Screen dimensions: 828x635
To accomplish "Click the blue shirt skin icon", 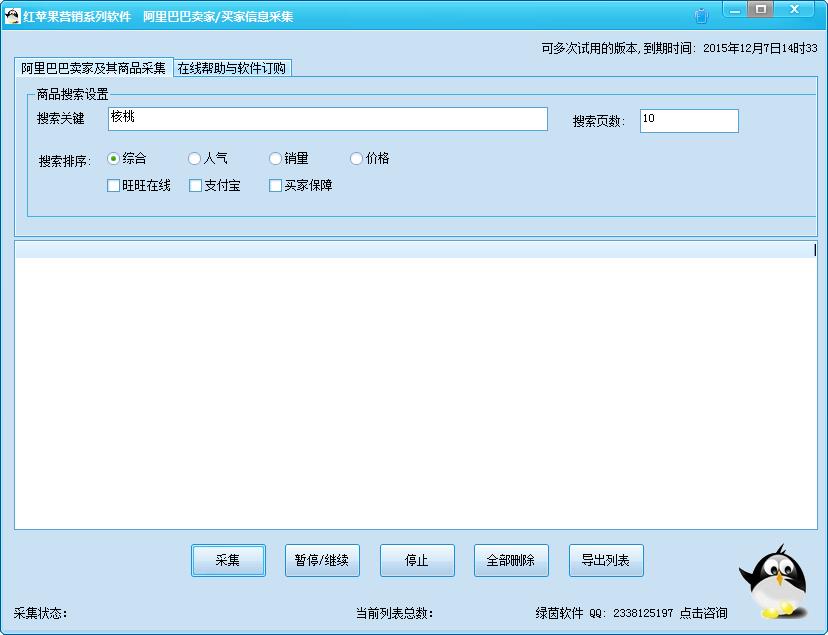I will click(x=701, y=16).
